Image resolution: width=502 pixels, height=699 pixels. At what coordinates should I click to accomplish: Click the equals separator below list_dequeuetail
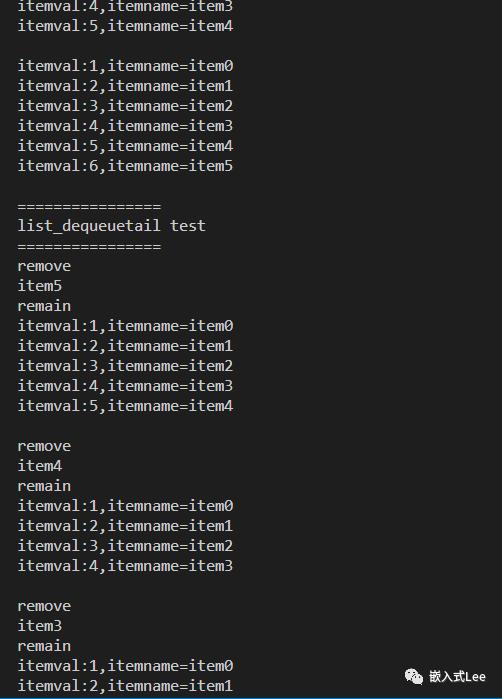pyautogui.click(x=89, y=247)
